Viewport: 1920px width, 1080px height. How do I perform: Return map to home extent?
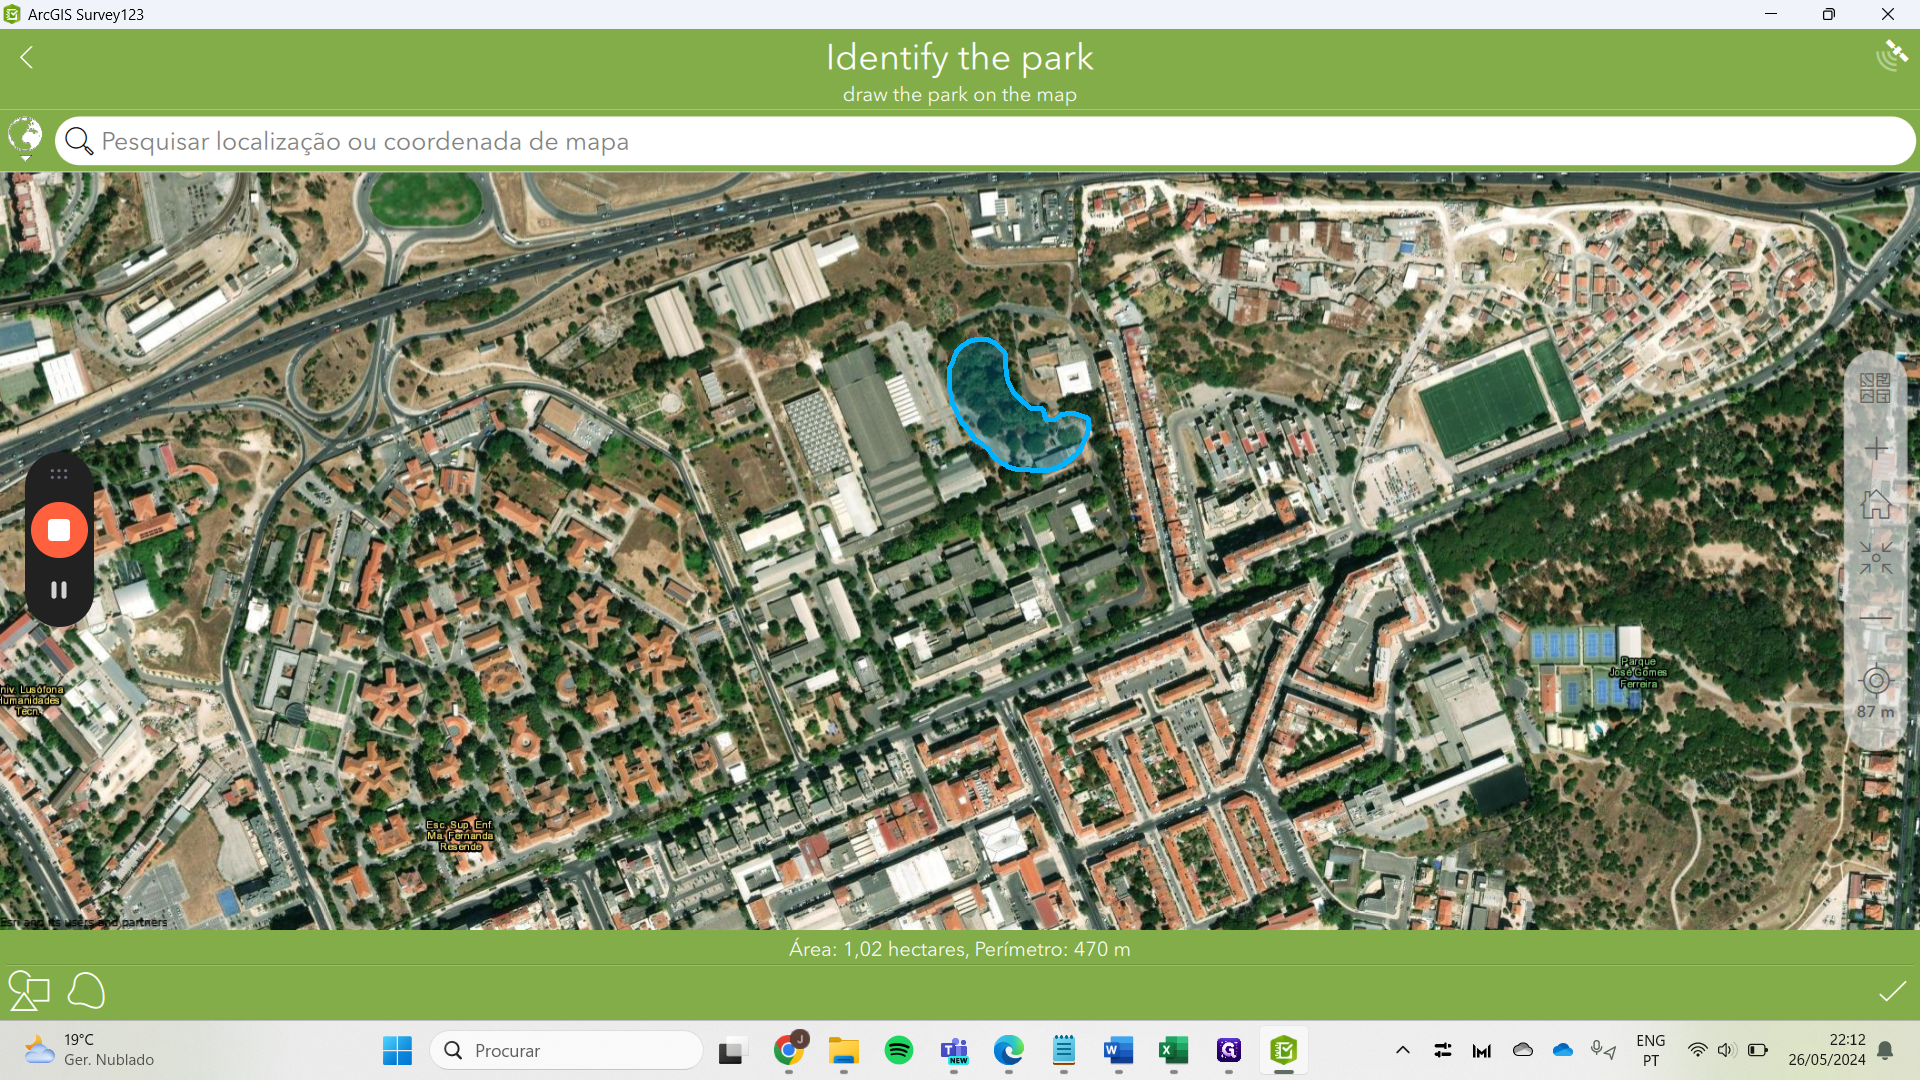click(1875, 504)
